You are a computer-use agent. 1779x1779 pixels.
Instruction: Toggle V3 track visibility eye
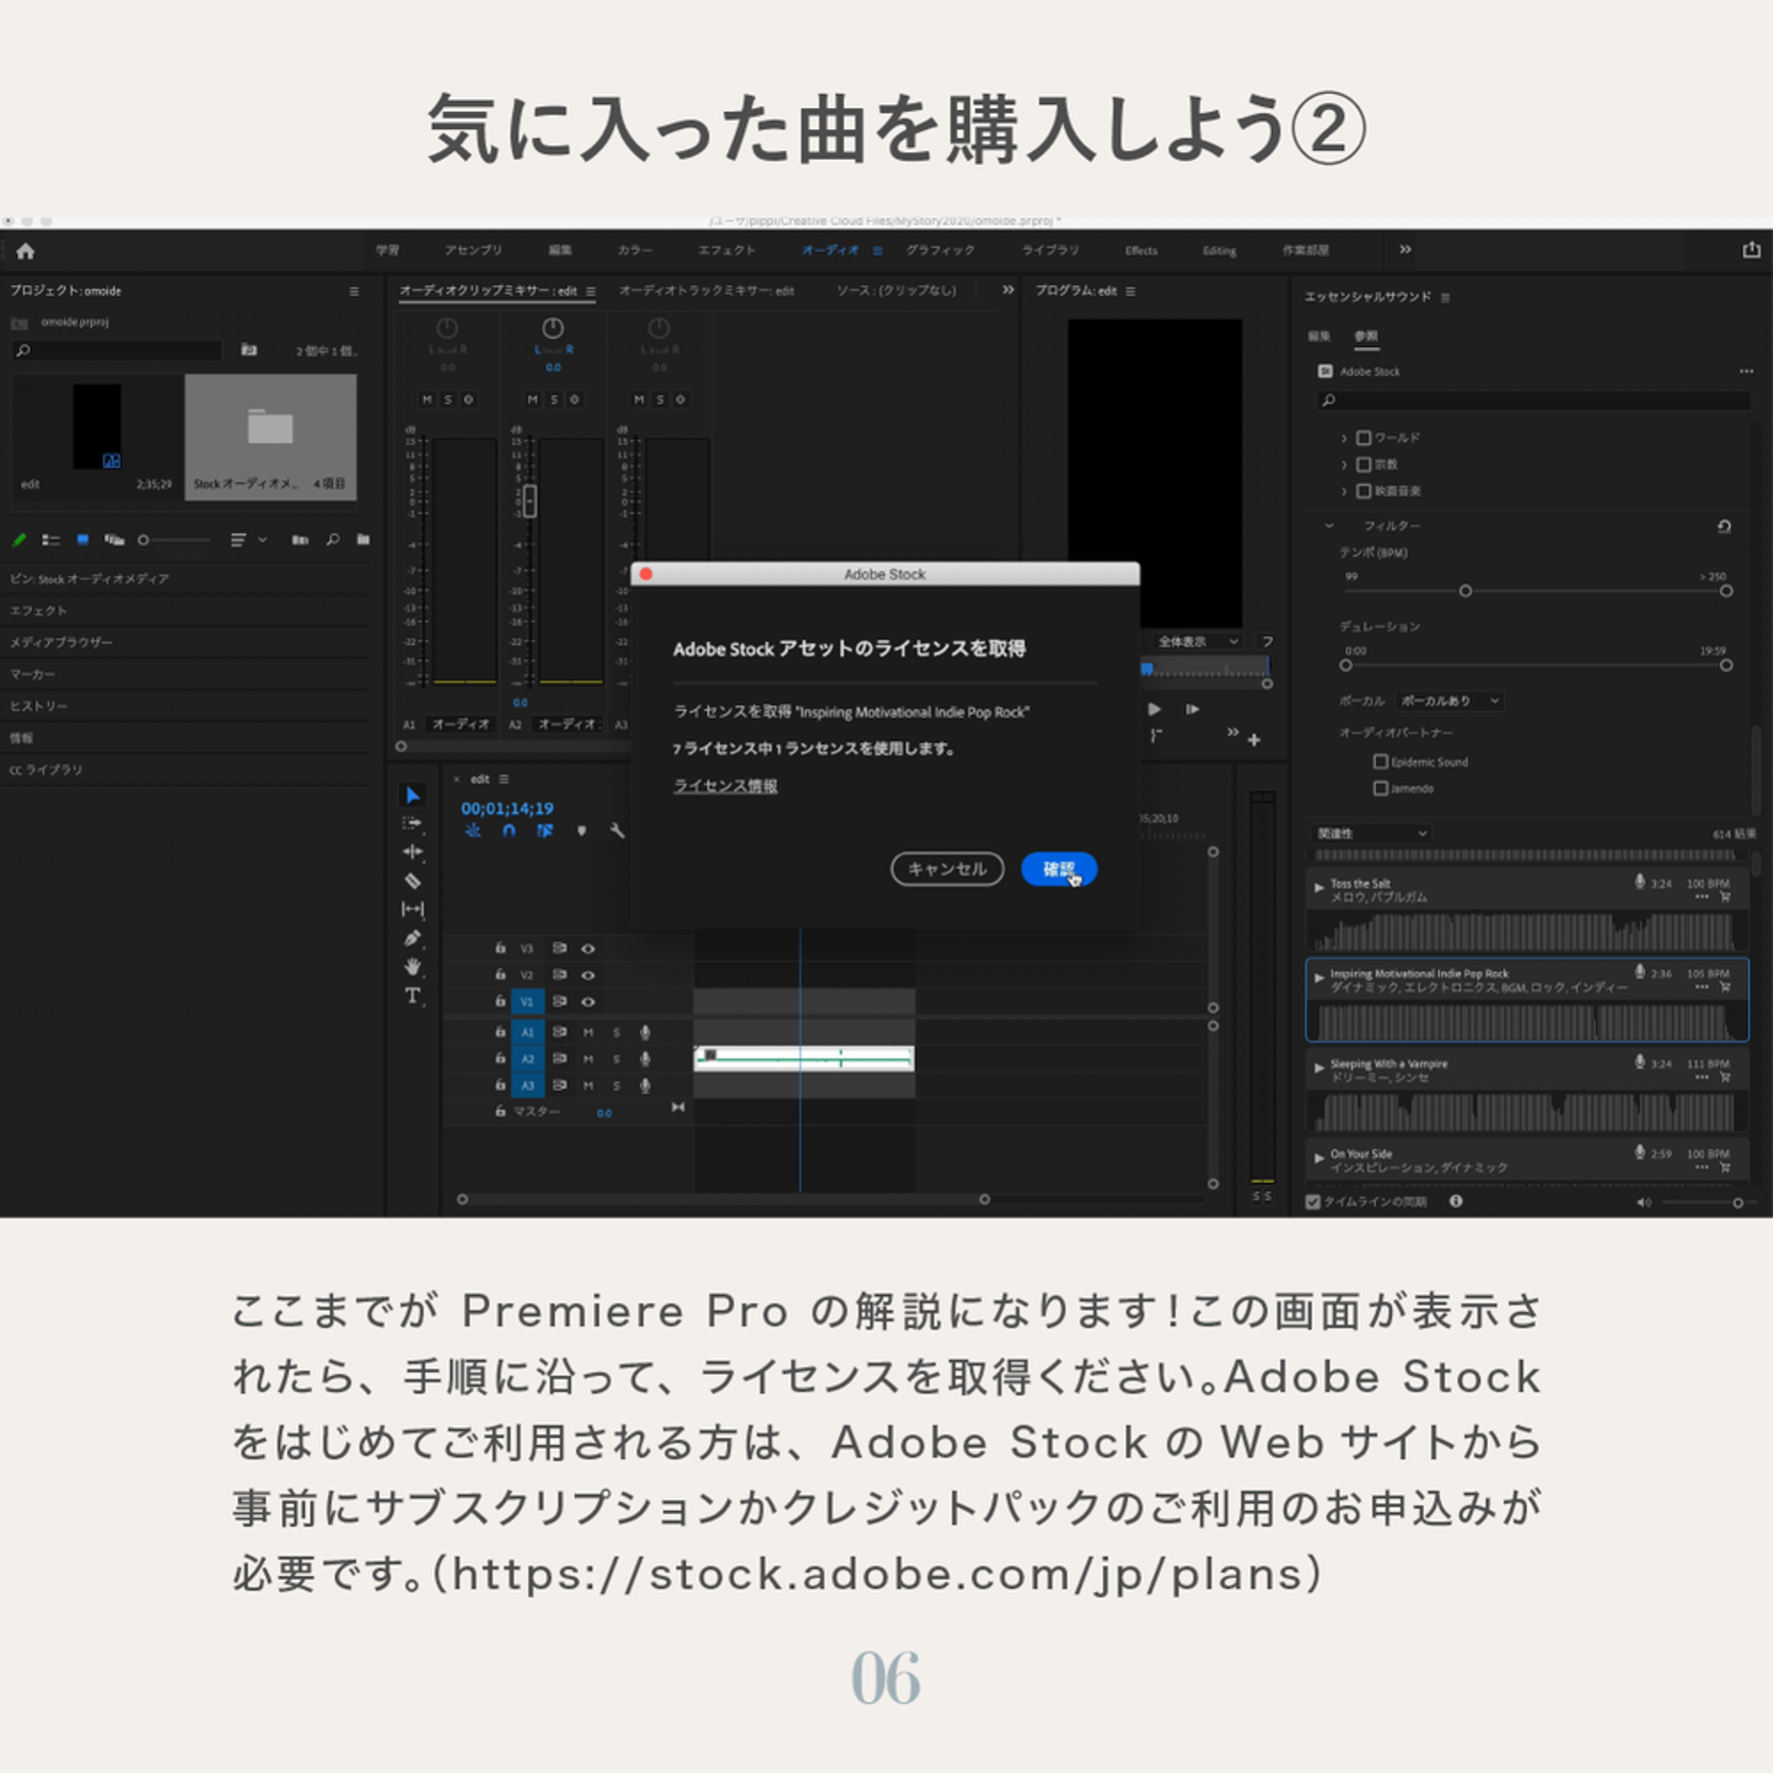click(590, 951)
